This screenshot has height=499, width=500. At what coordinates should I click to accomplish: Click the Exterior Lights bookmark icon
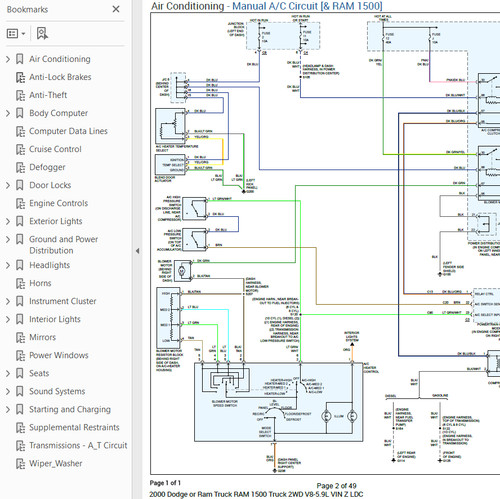(20, 221)
